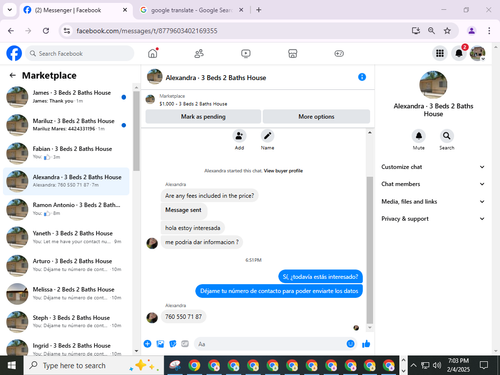Click the Windows taskbar search box
This screenshot has height=375, width=500.
tap(94, 365)
